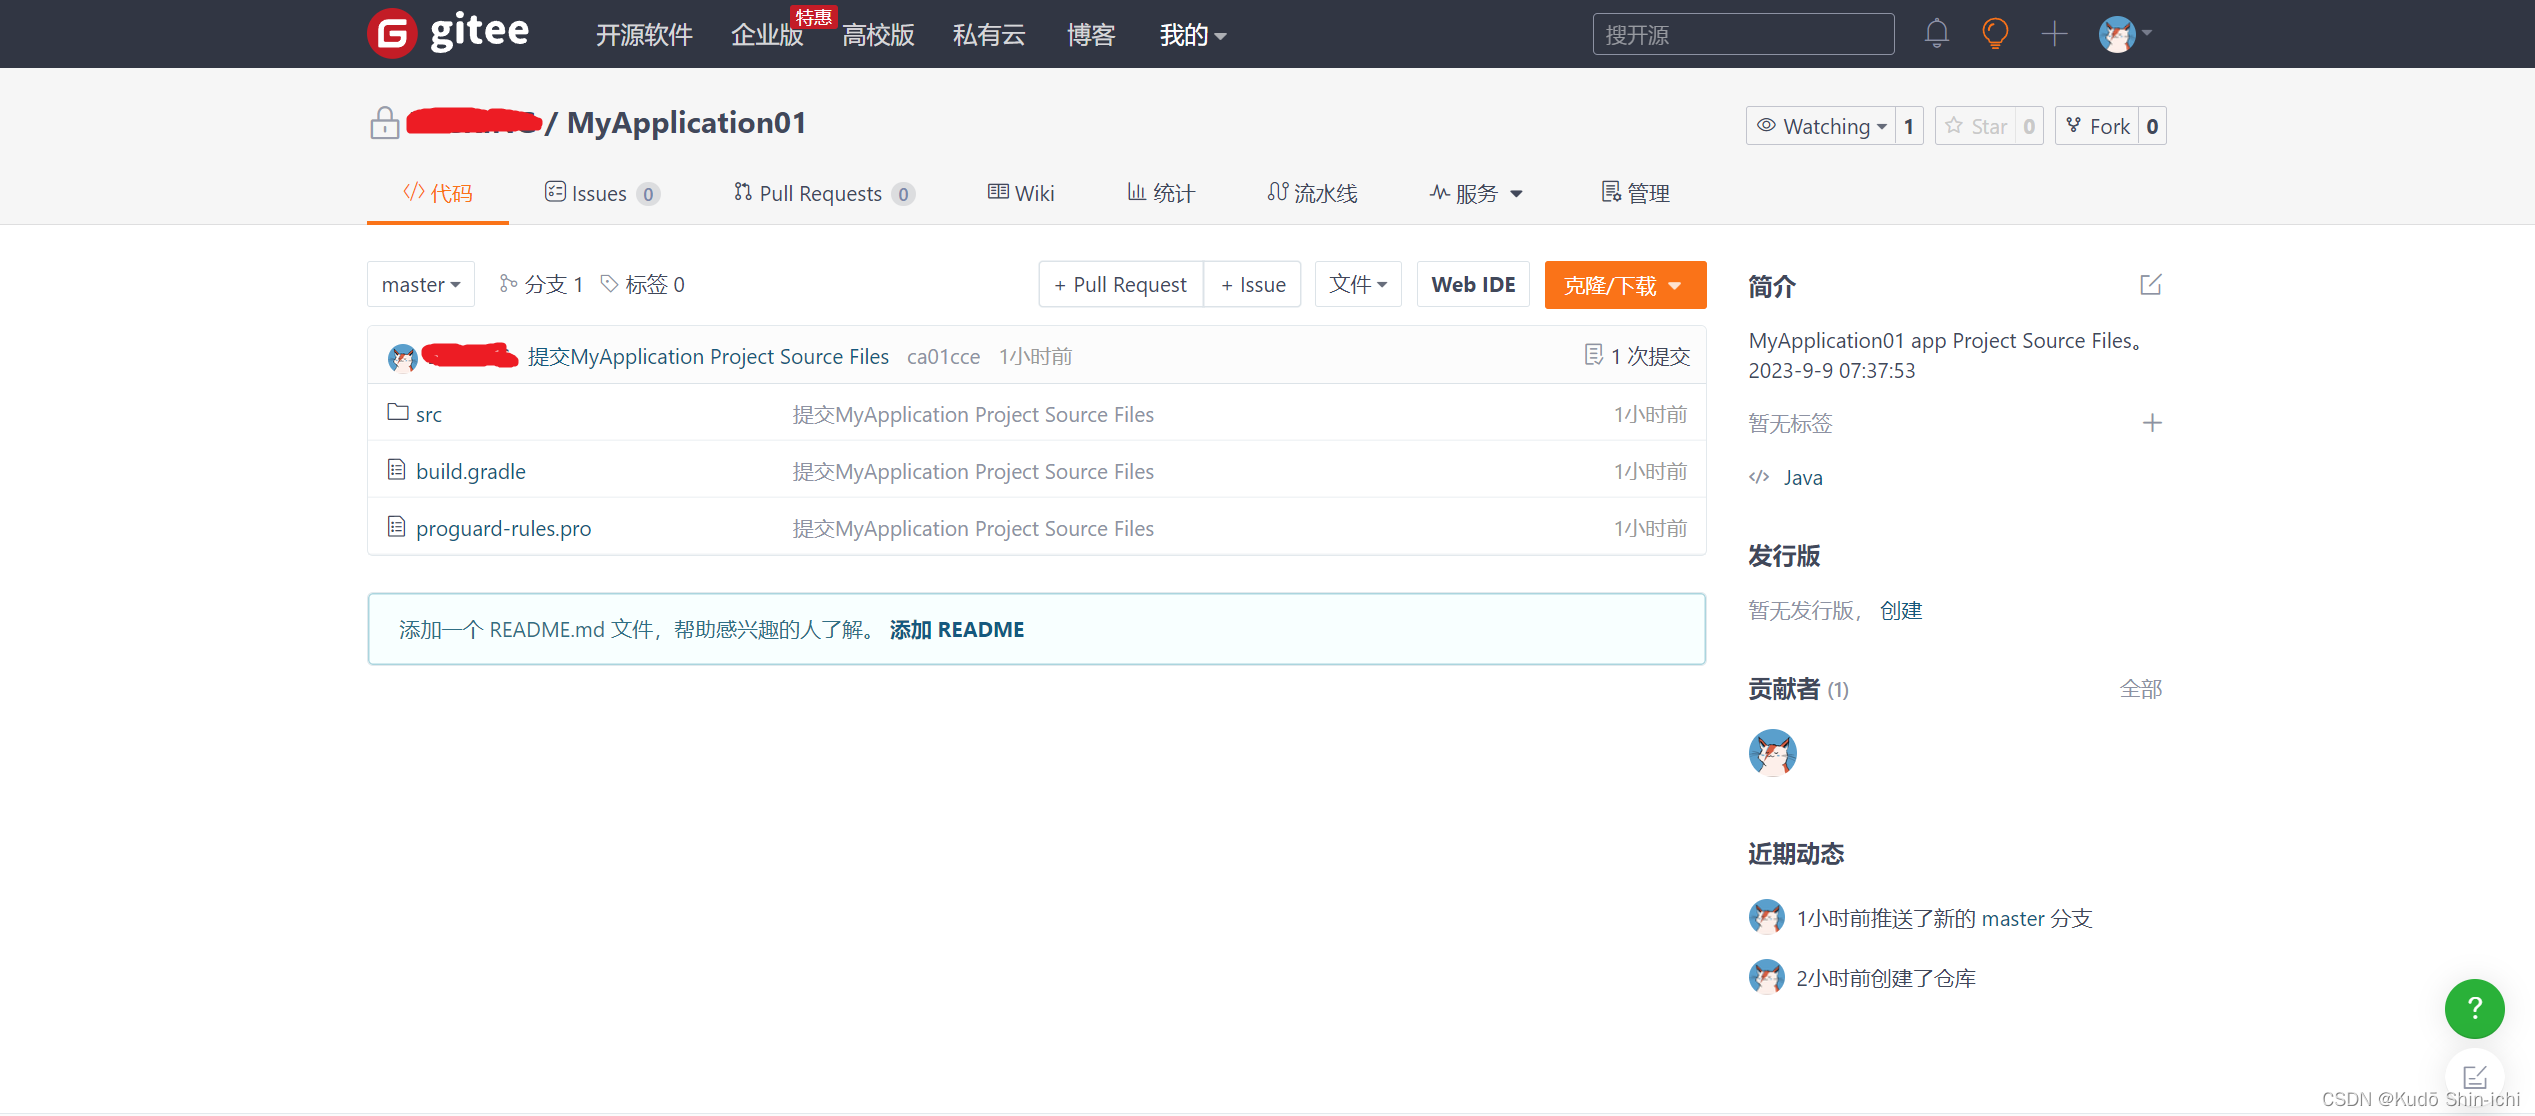Click the lightbulb help icon in header
Image resolution: width=2535 pixels, height=1116 pixels.
coord(1995,33)
